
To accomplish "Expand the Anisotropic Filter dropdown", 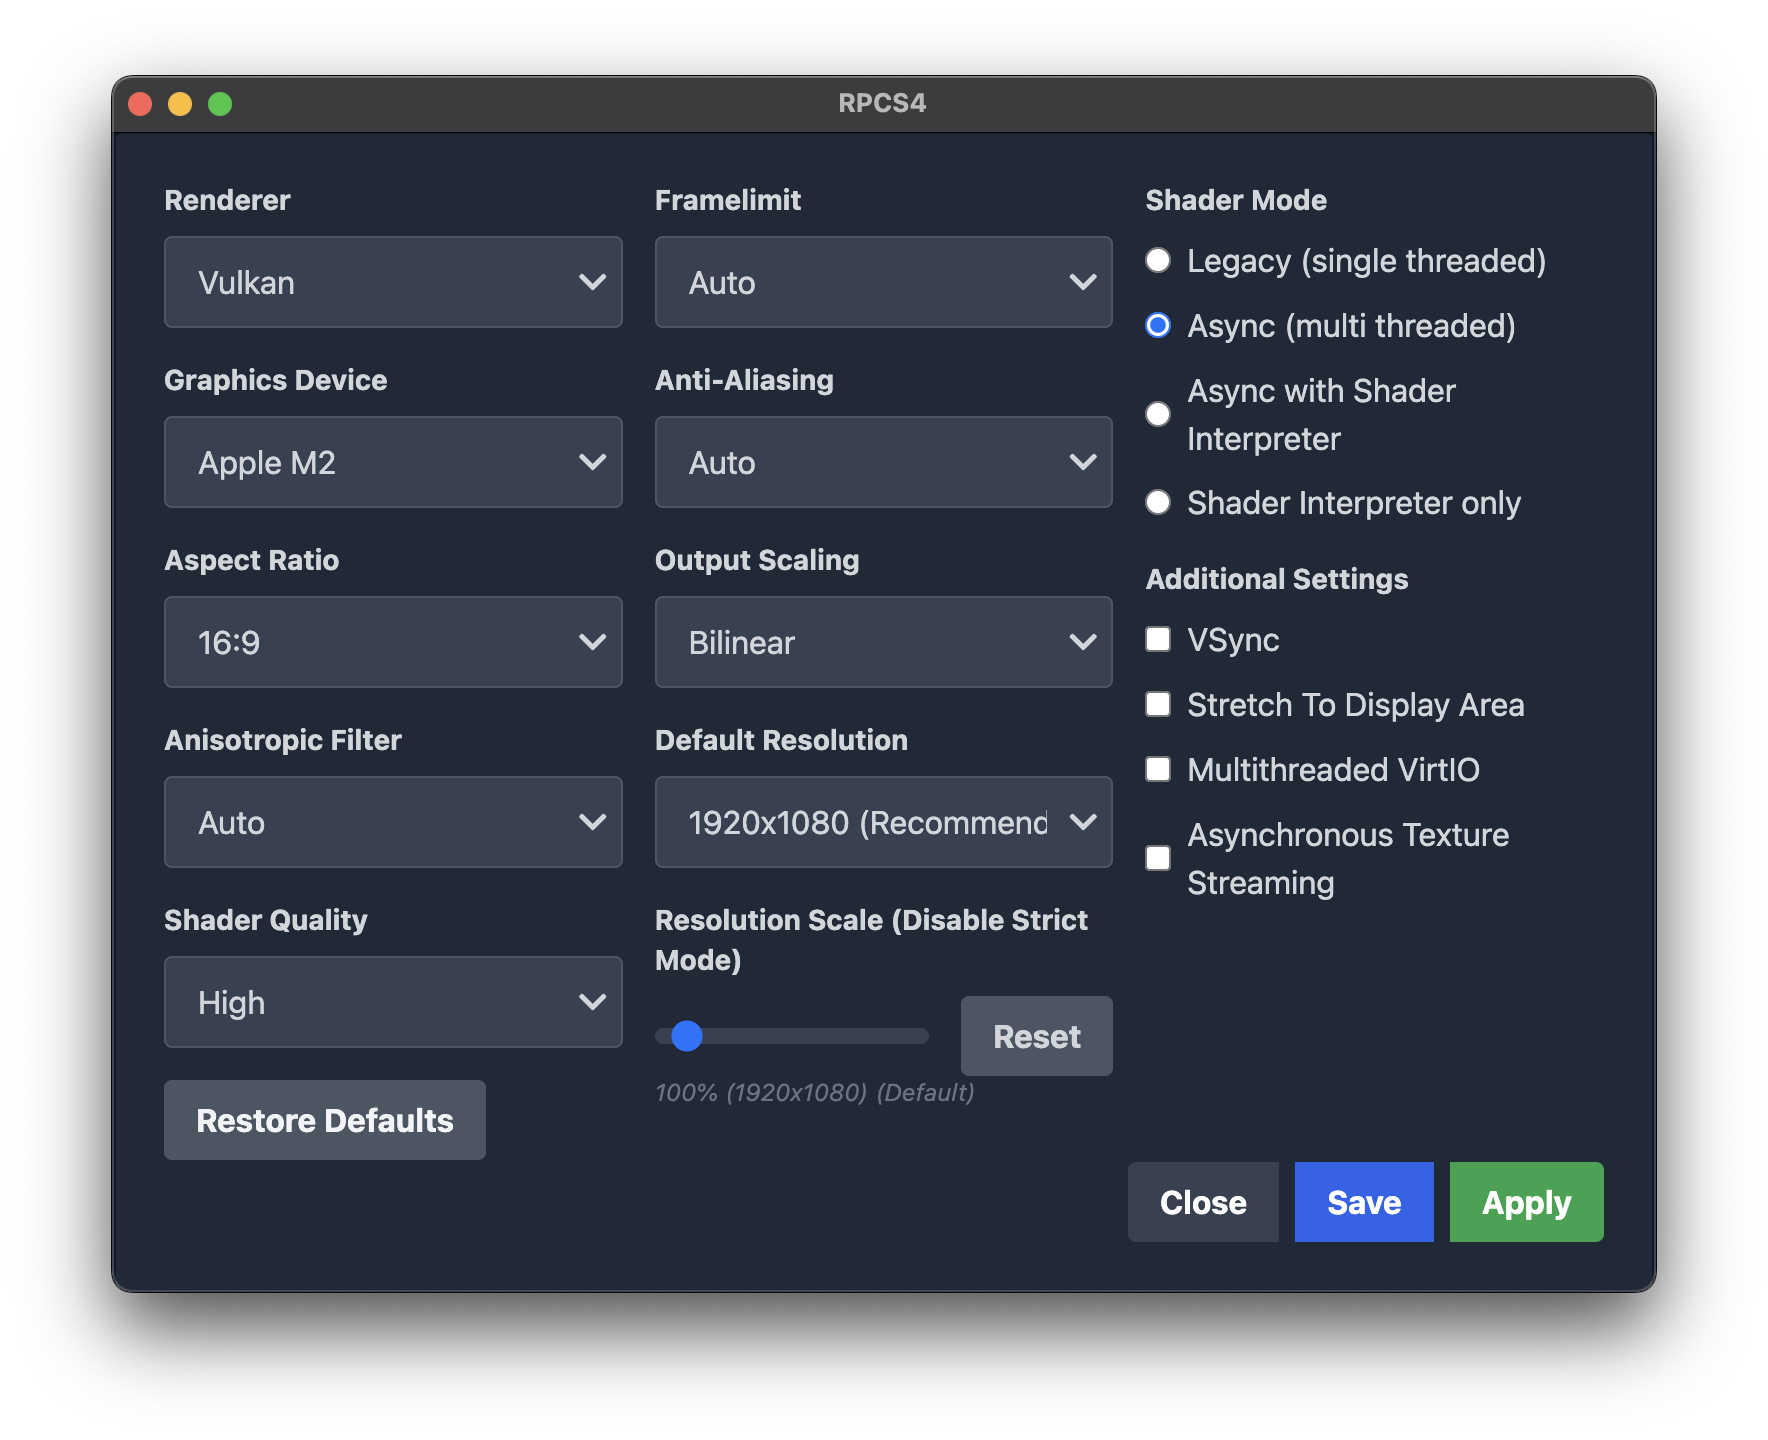I will [x=393, y=822].
